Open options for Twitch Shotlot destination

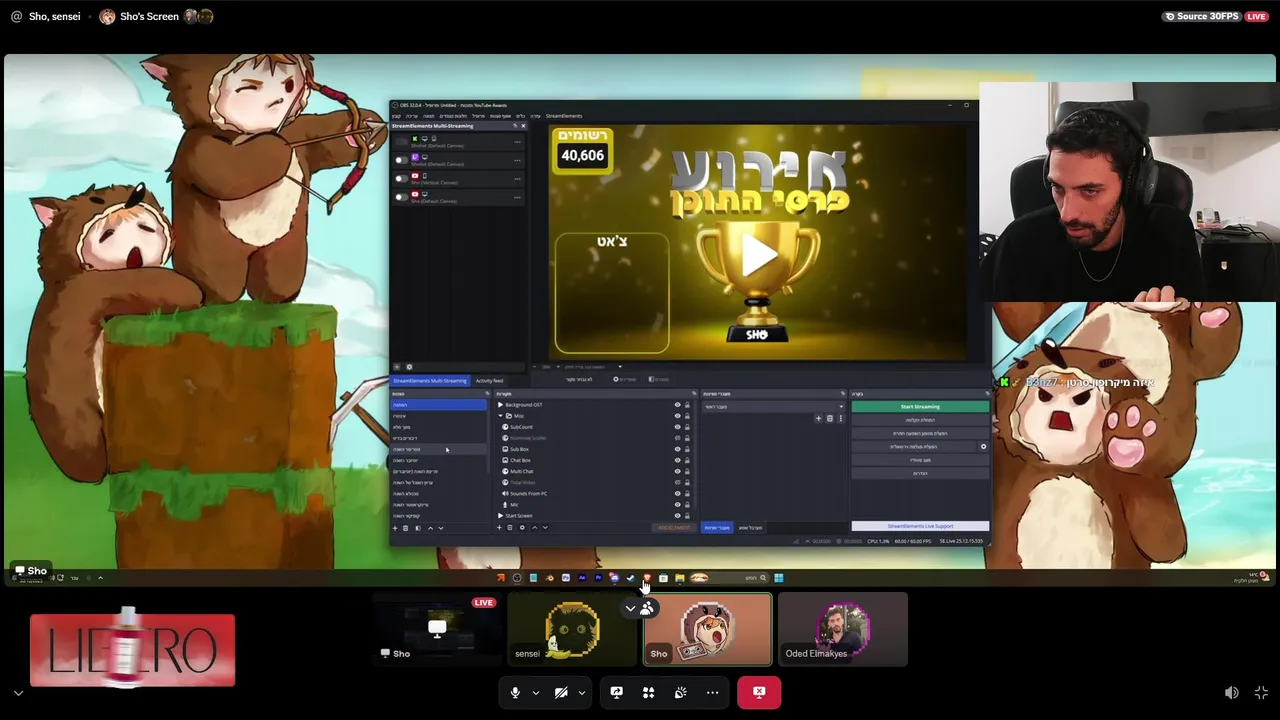tap(517, 160)
